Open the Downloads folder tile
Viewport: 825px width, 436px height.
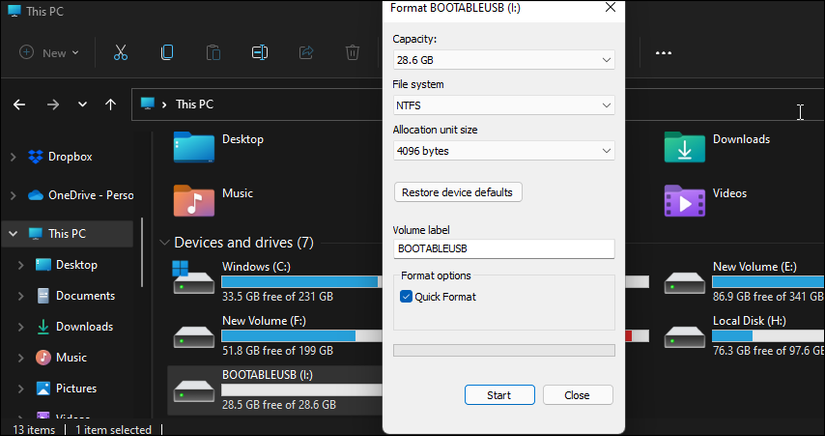(x=717, y=147)
